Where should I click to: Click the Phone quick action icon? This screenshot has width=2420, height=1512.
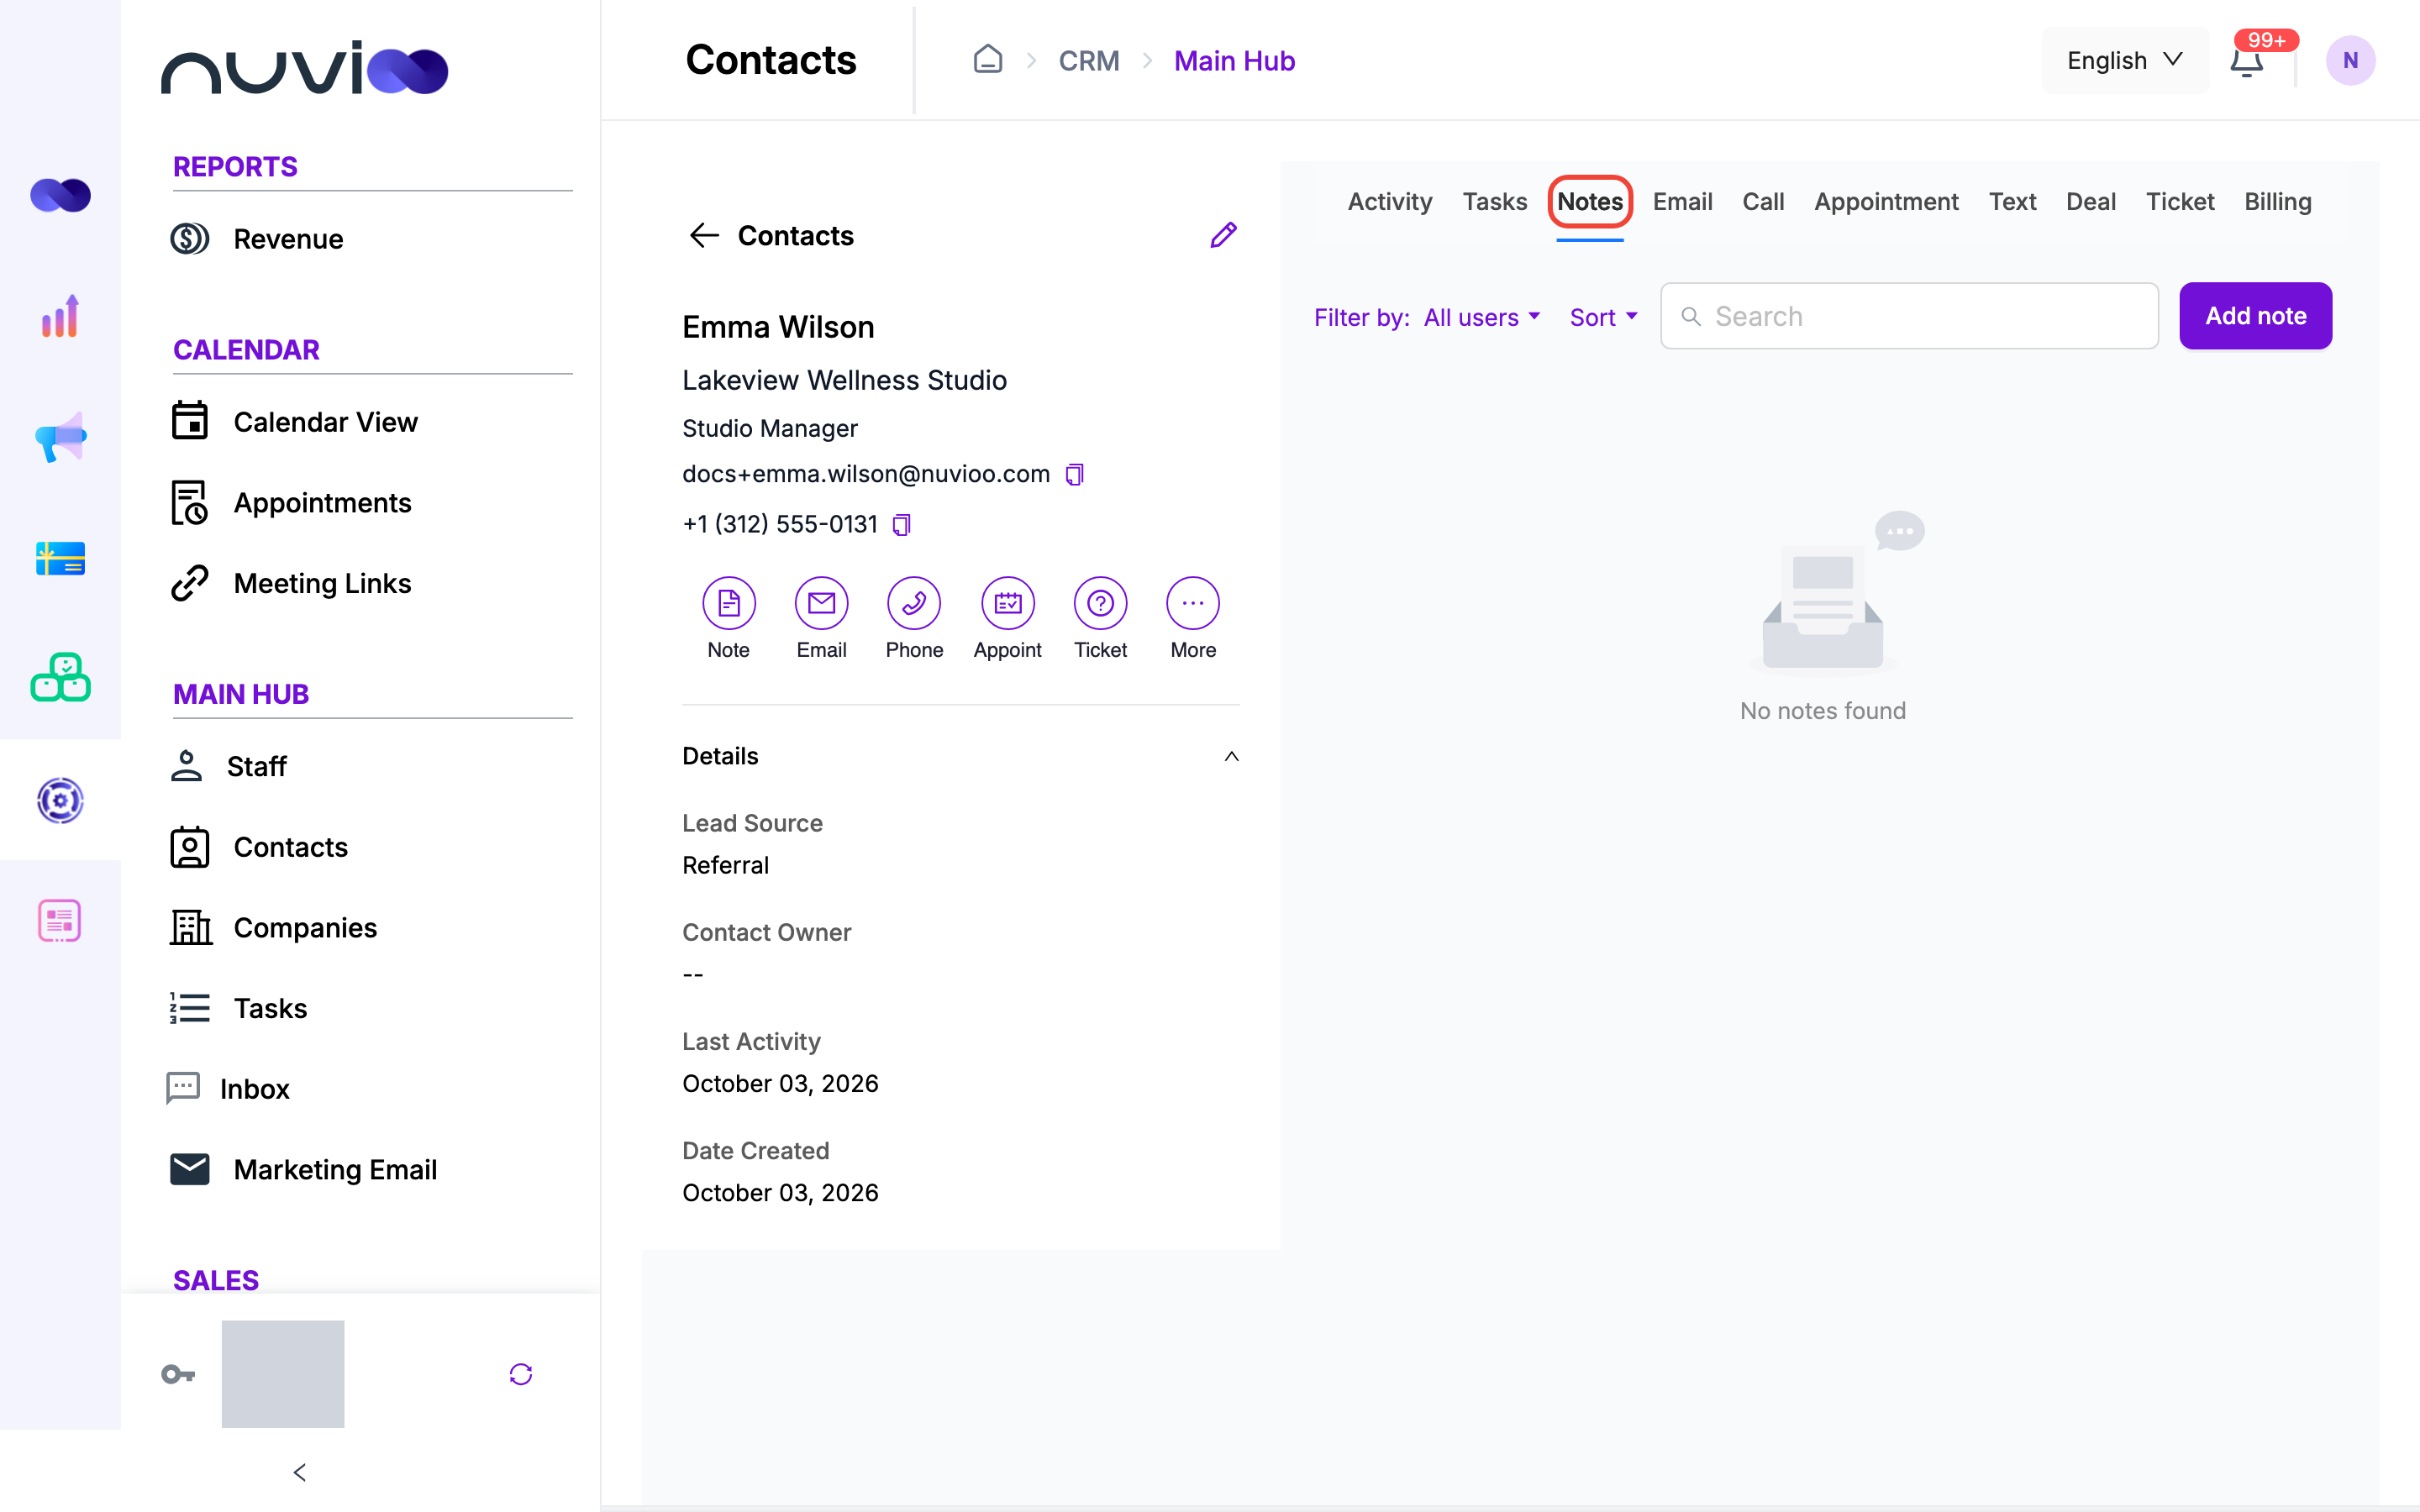tap(914, 603)
